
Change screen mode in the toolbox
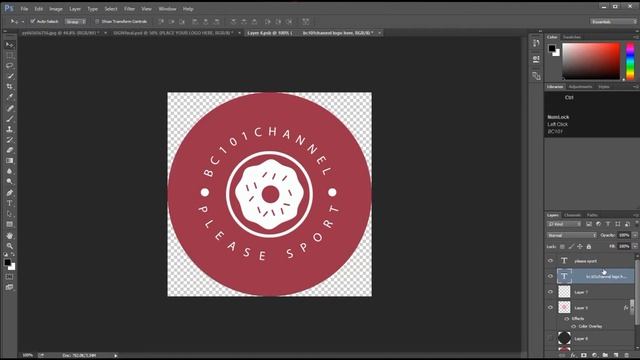9,287
